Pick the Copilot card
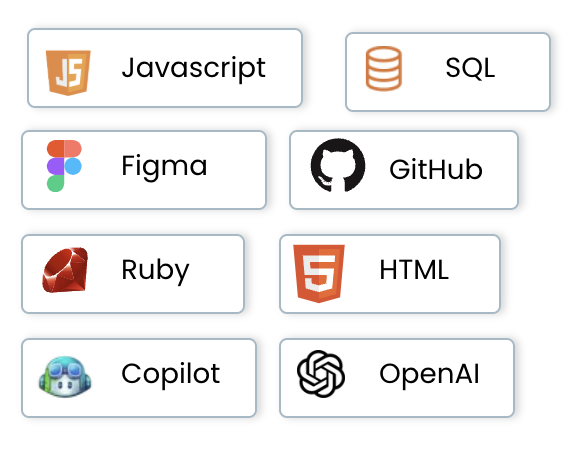This screenshot has height=464, width=578. pos(139,378)
